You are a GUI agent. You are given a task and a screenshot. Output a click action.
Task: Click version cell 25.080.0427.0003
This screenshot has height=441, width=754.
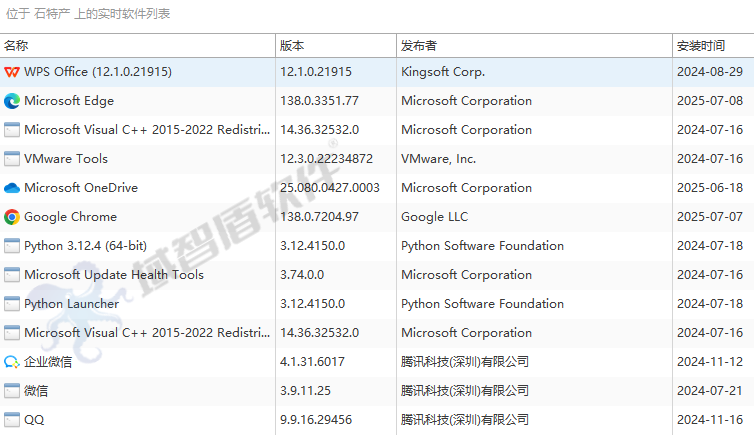pos(330,188)
